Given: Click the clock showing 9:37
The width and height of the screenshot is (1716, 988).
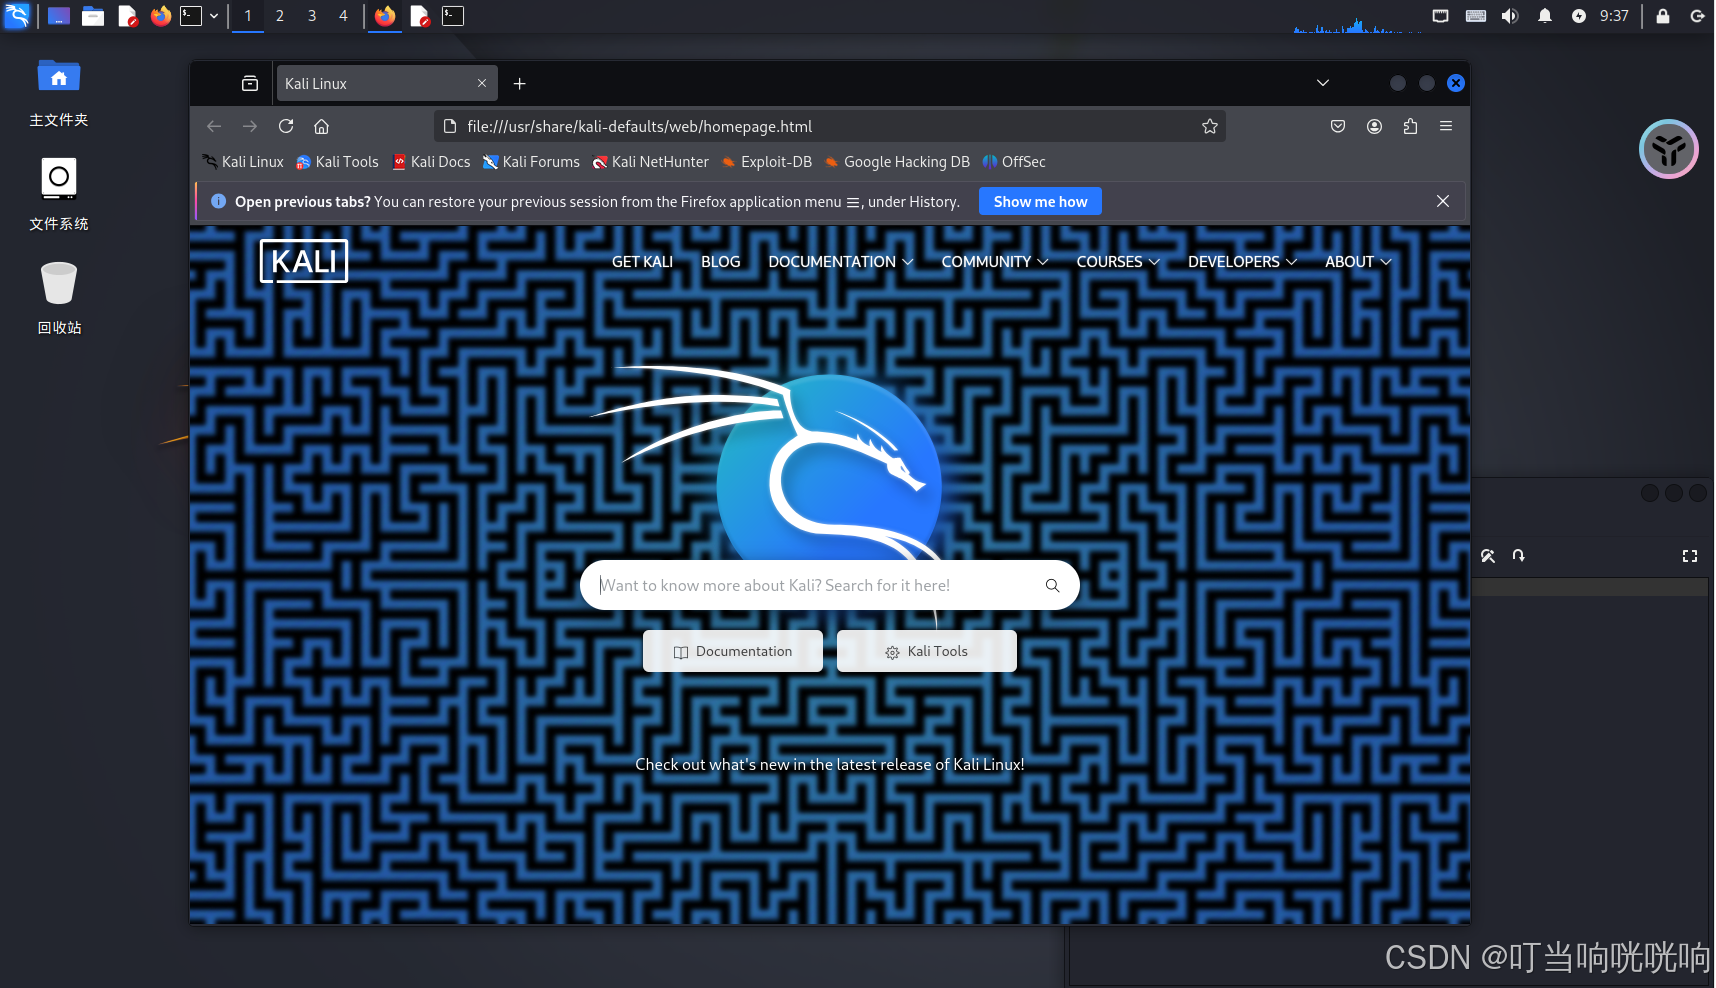Looking at the screenshot, I should tap(1614, 16).
